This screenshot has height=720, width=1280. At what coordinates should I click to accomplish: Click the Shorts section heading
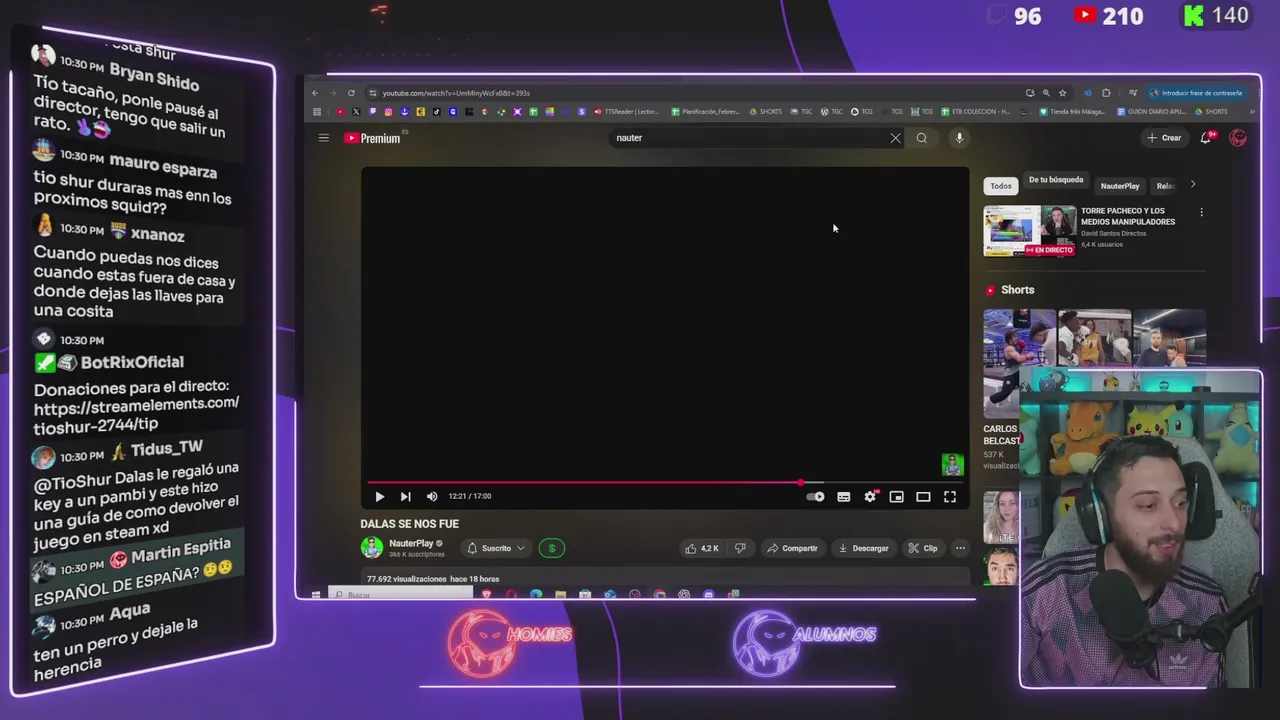(x=1017, y=290)
